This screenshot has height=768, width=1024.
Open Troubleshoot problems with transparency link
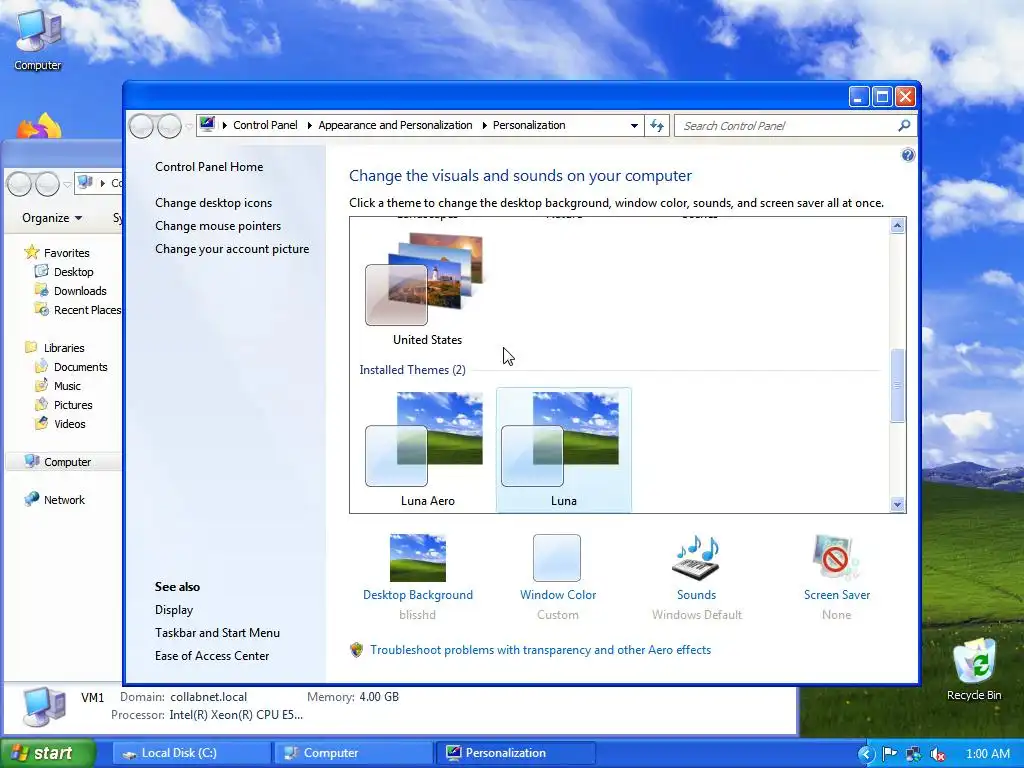540,650
